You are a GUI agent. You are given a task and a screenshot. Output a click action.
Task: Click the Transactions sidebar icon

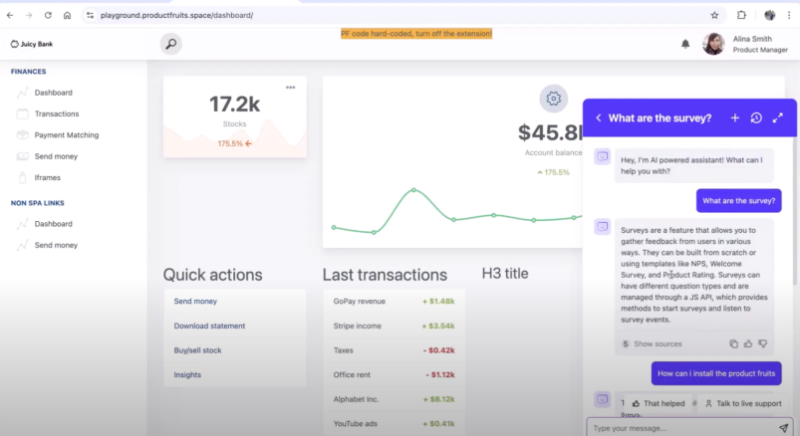tap(22, 114)
